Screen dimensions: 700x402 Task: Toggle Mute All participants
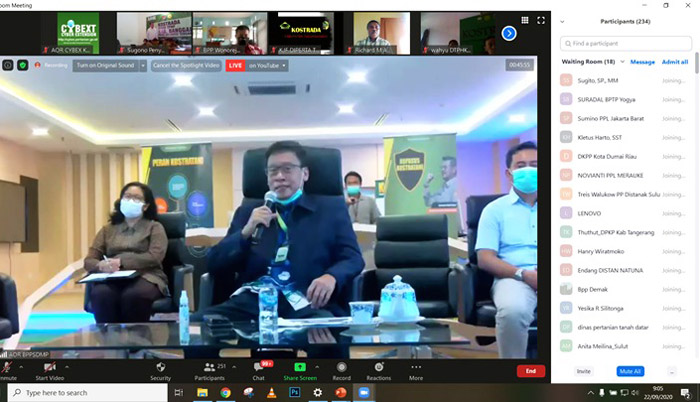tap(630, 371)
